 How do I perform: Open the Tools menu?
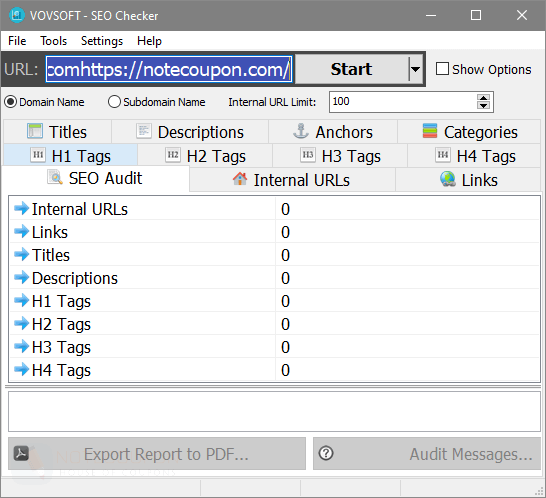(53, 41)
